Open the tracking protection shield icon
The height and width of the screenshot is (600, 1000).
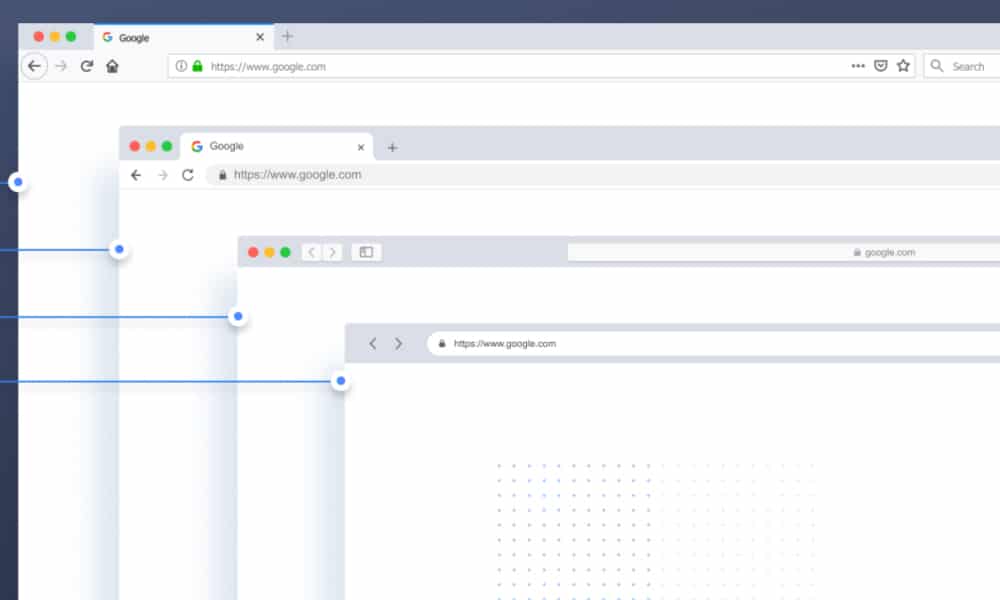point(880,65)
